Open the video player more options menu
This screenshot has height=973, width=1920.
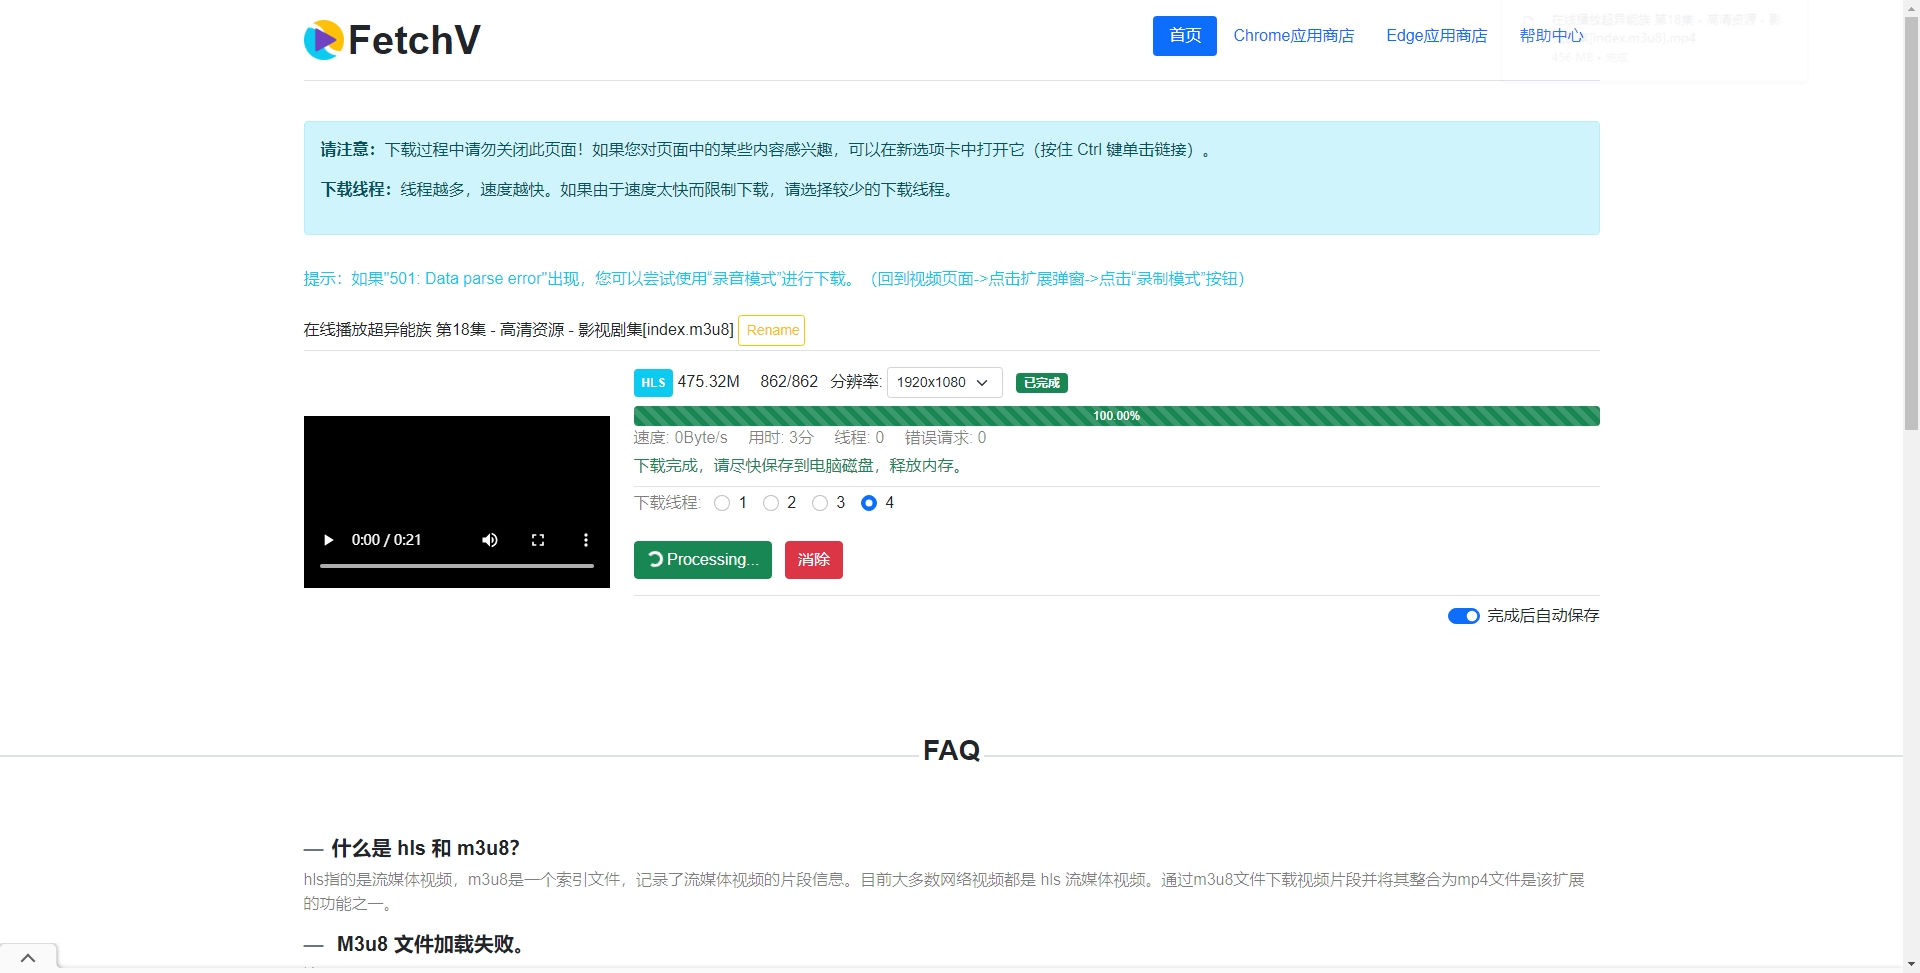(586, 540)
